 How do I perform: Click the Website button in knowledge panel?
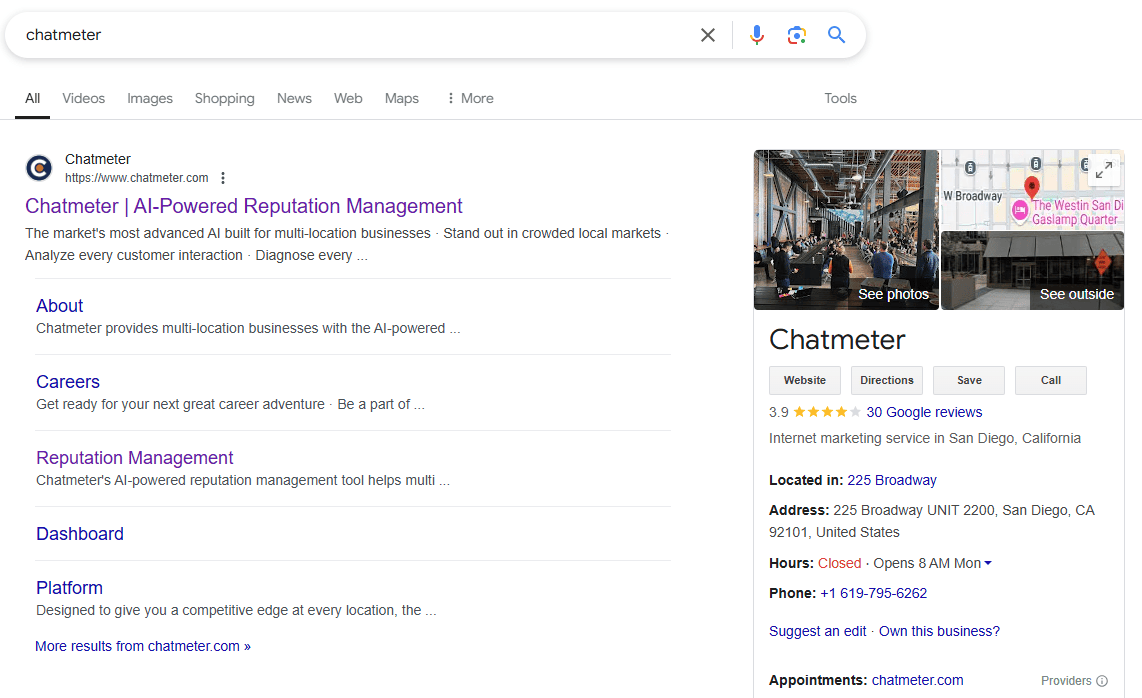805,380
